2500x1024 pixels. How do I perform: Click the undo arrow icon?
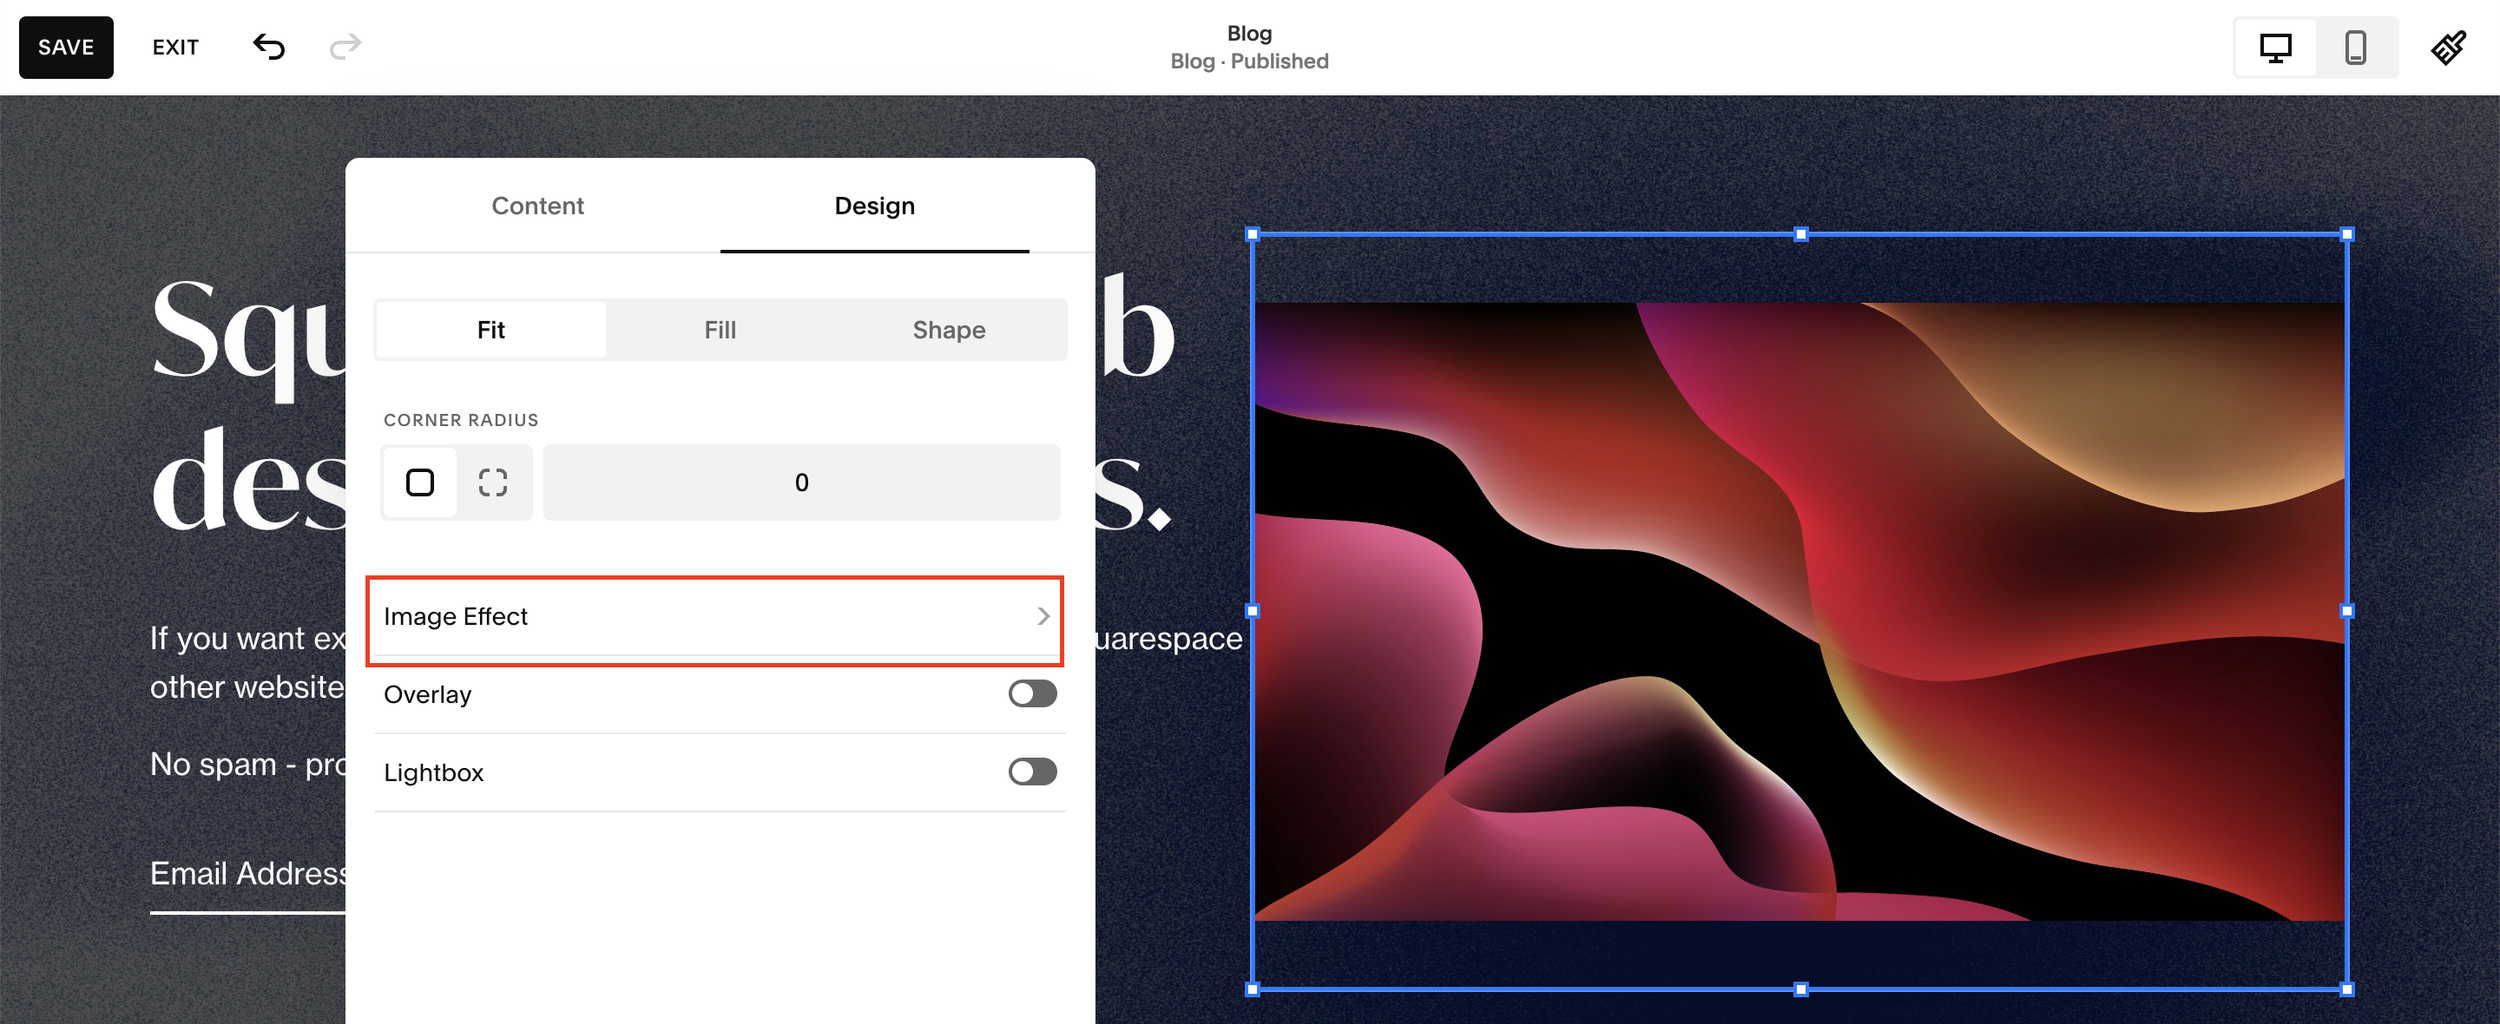point(269,47)
